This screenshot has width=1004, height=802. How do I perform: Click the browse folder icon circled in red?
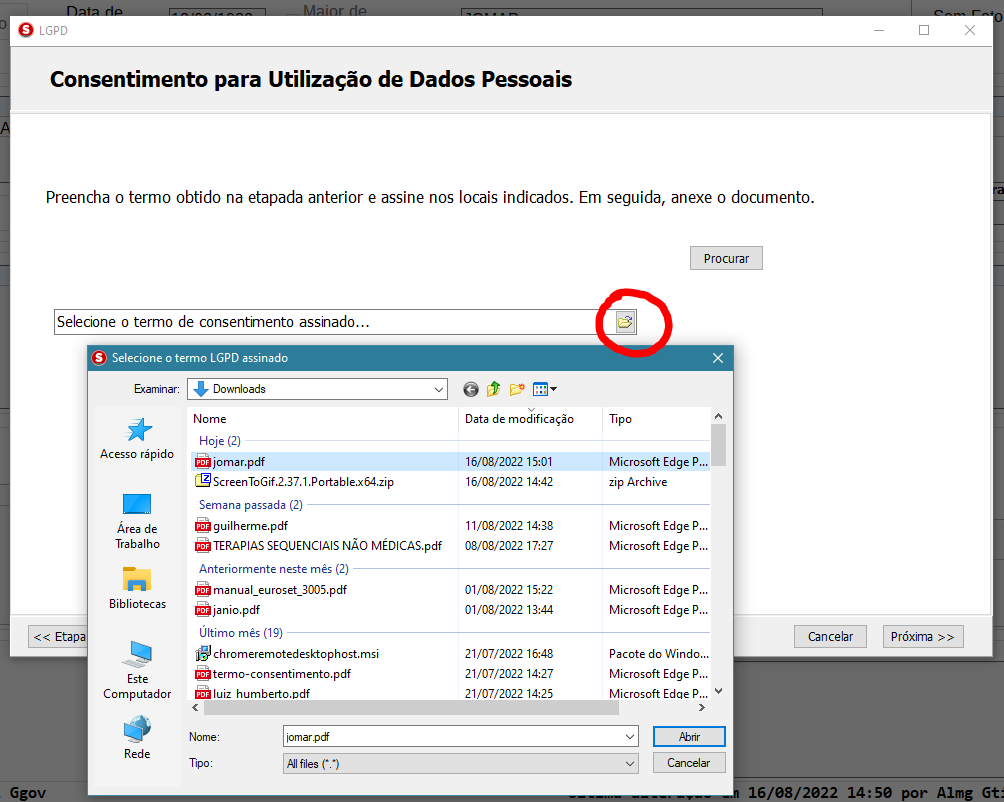tap(625, 322)
